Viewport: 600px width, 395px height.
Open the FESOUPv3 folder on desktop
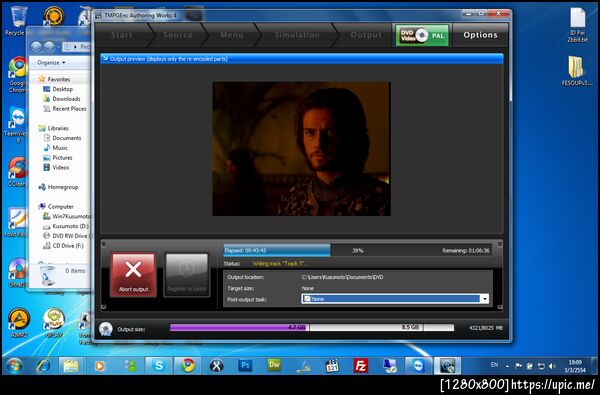click(x=577, y=71)
